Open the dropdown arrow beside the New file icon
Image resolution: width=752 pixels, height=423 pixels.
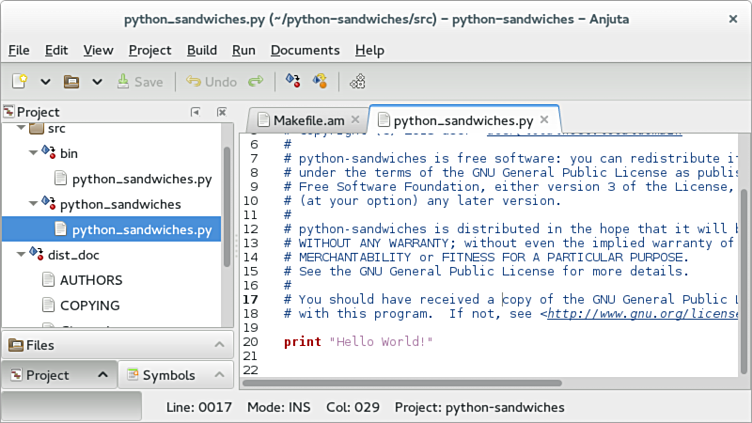pyautogui.click(x=45, y=81)
